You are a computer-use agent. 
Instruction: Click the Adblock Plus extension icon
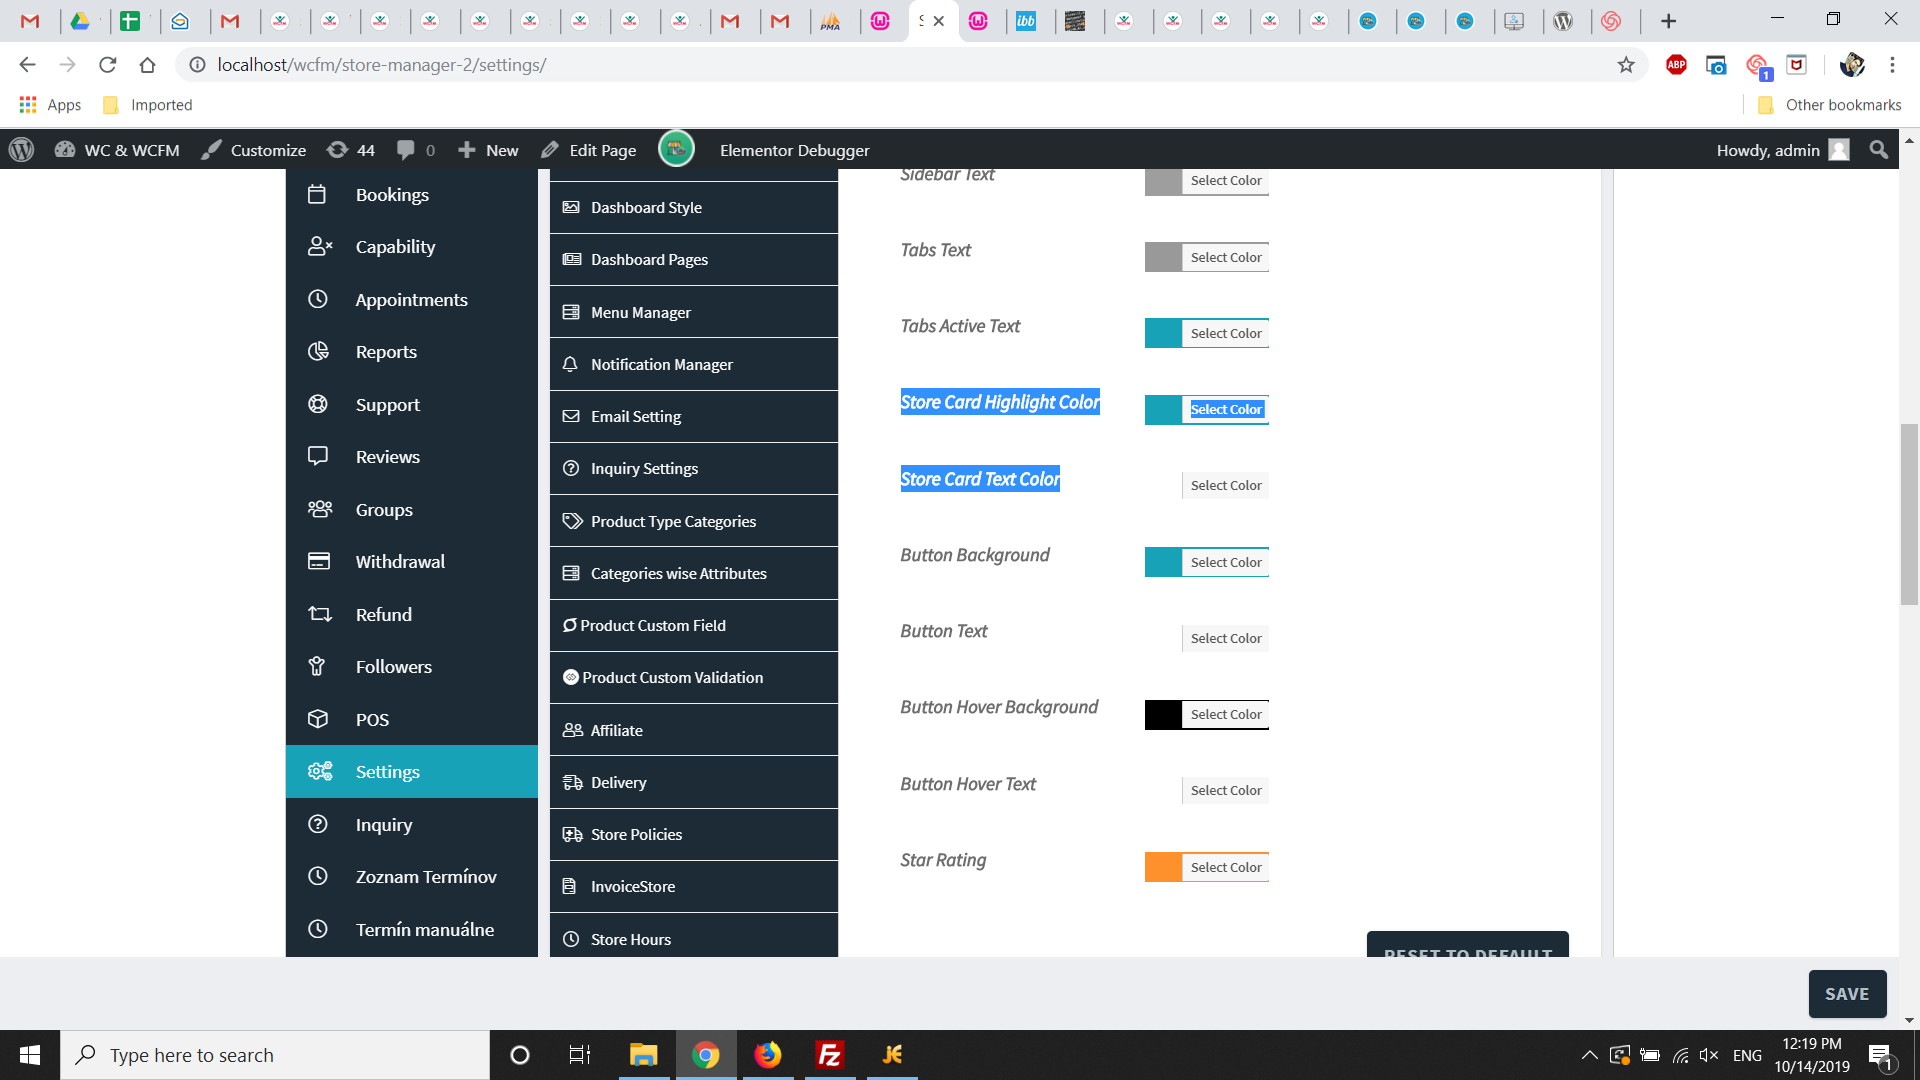[1676, 65]
